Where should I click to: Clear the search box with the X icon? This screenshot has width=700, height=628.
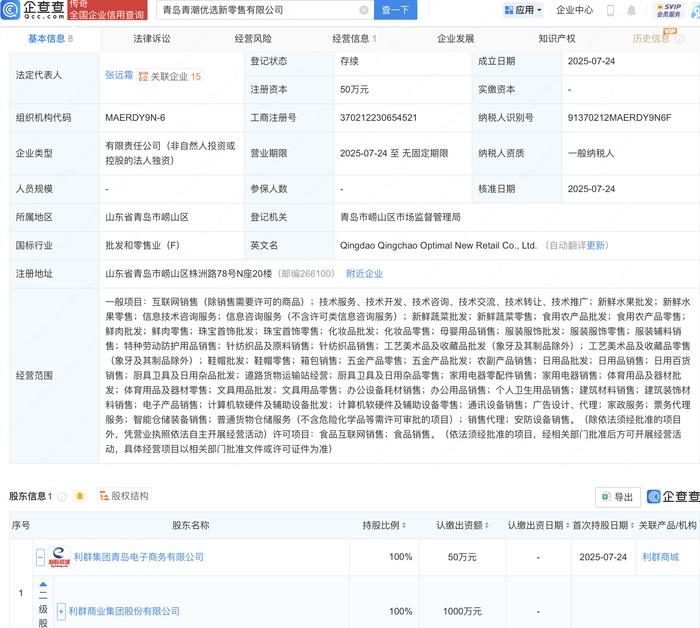pyautogui.click(x=364, y=10)
